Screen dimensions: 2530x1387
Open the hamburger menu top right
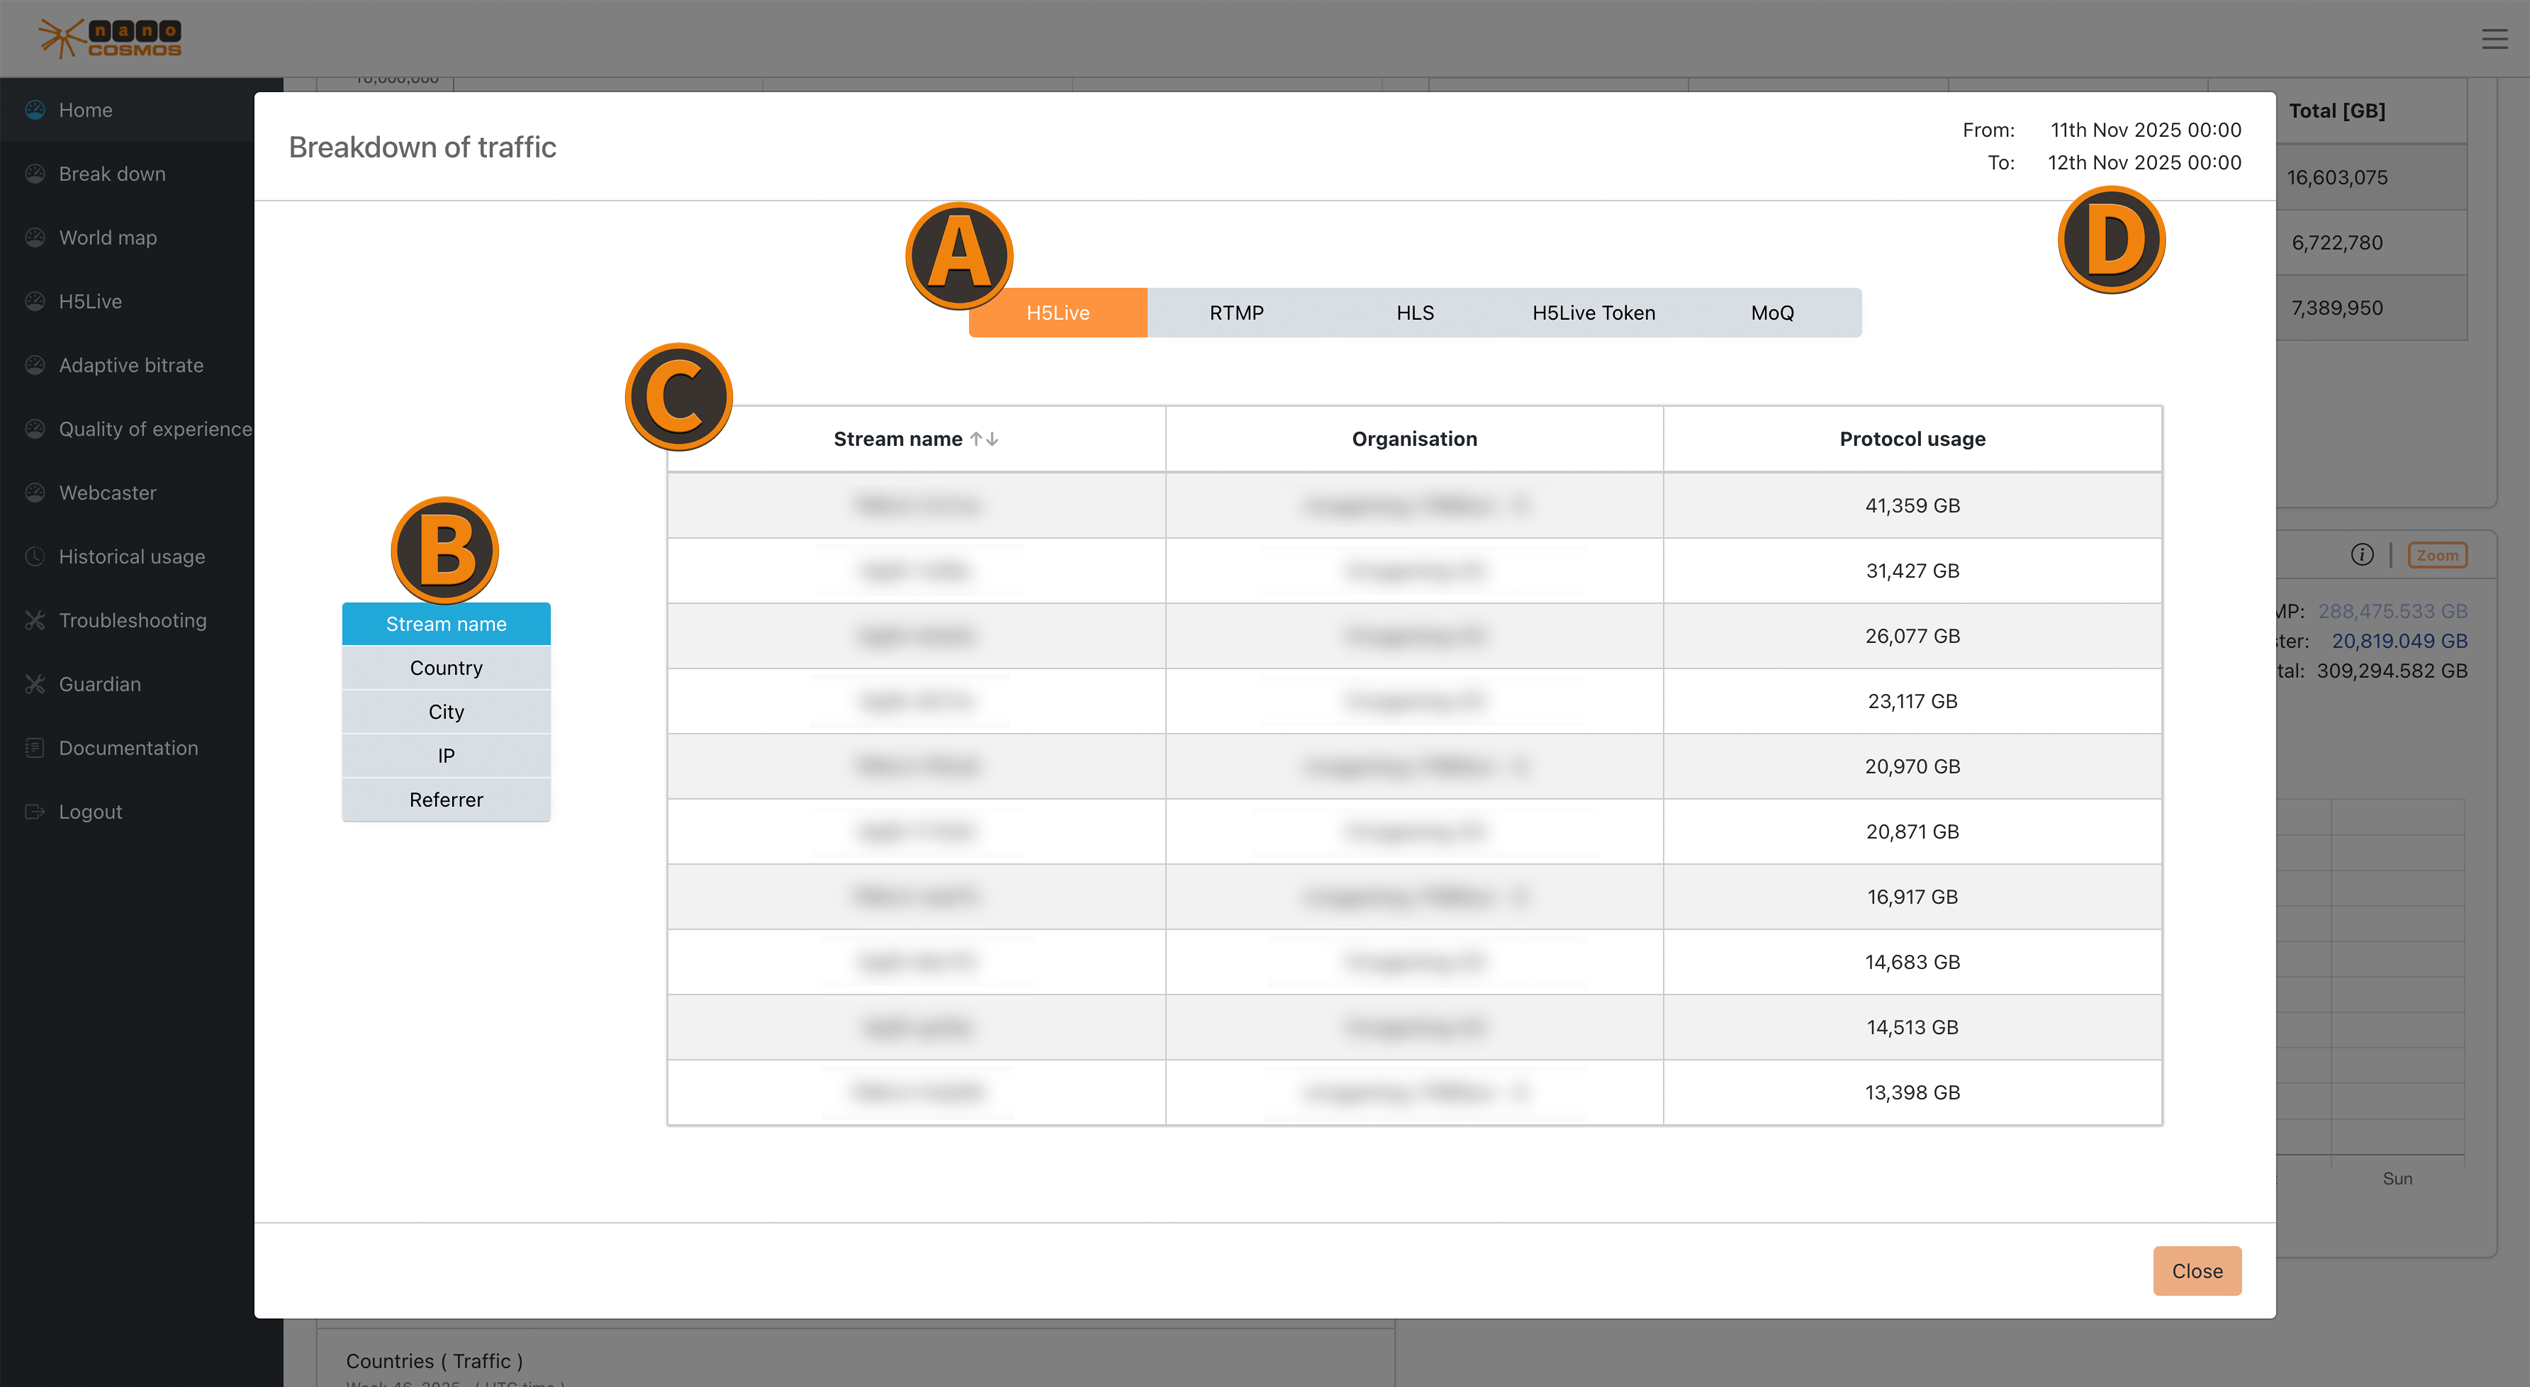(2495, 39)
